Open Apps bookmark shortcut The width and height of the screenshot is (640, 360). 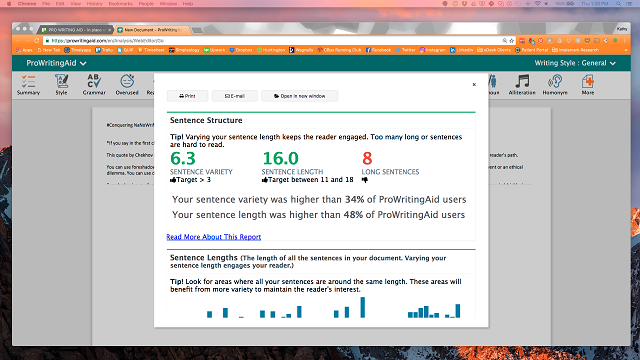[x=24, y=50]
